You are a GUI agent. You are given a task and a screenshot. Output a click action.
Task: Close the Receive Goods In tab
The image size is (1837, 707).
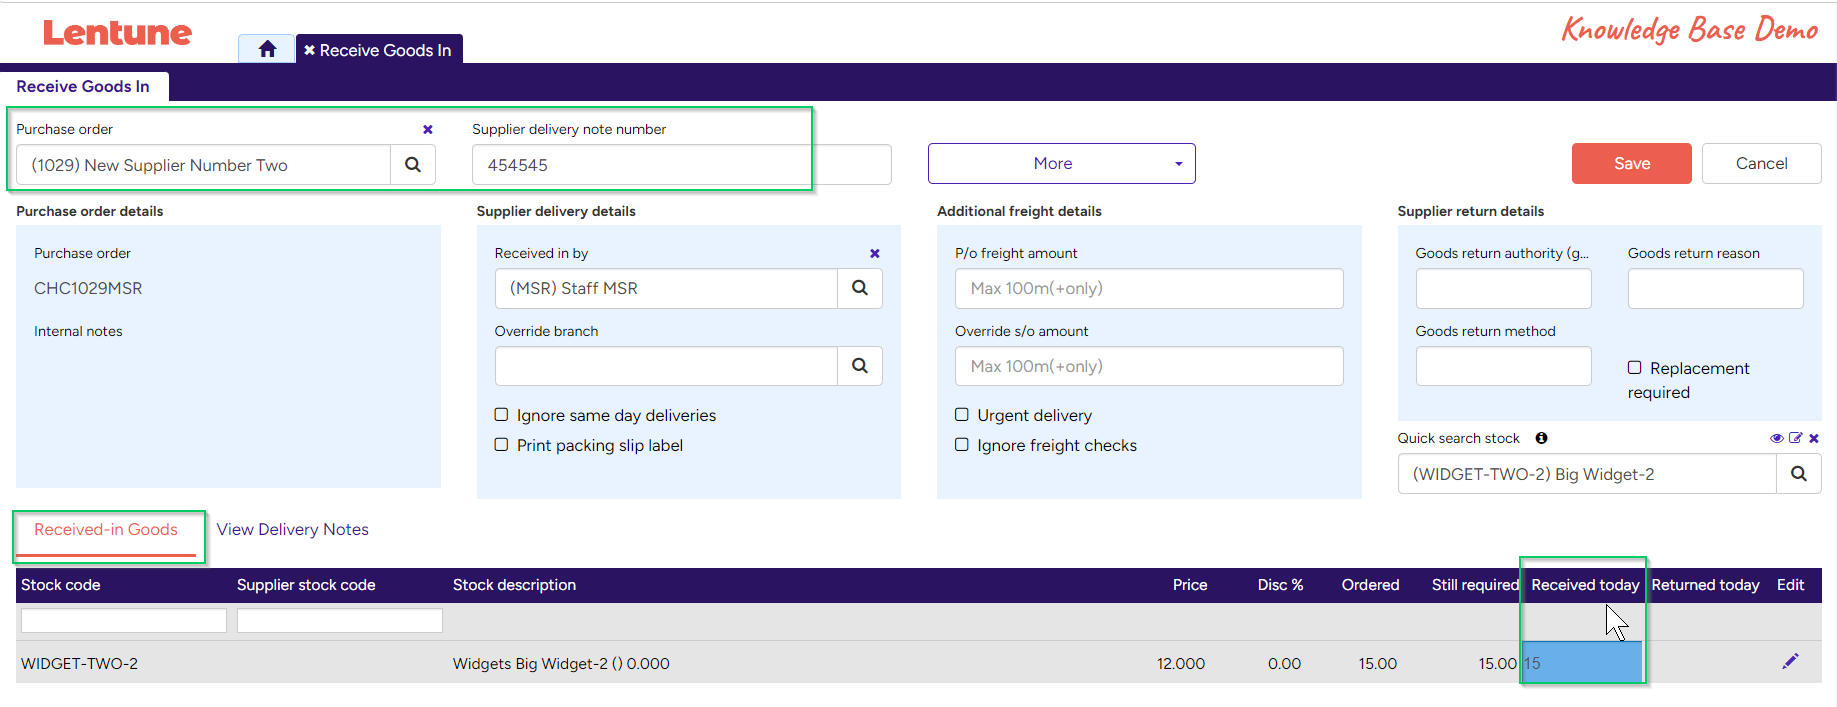click(x=309, y=50)
